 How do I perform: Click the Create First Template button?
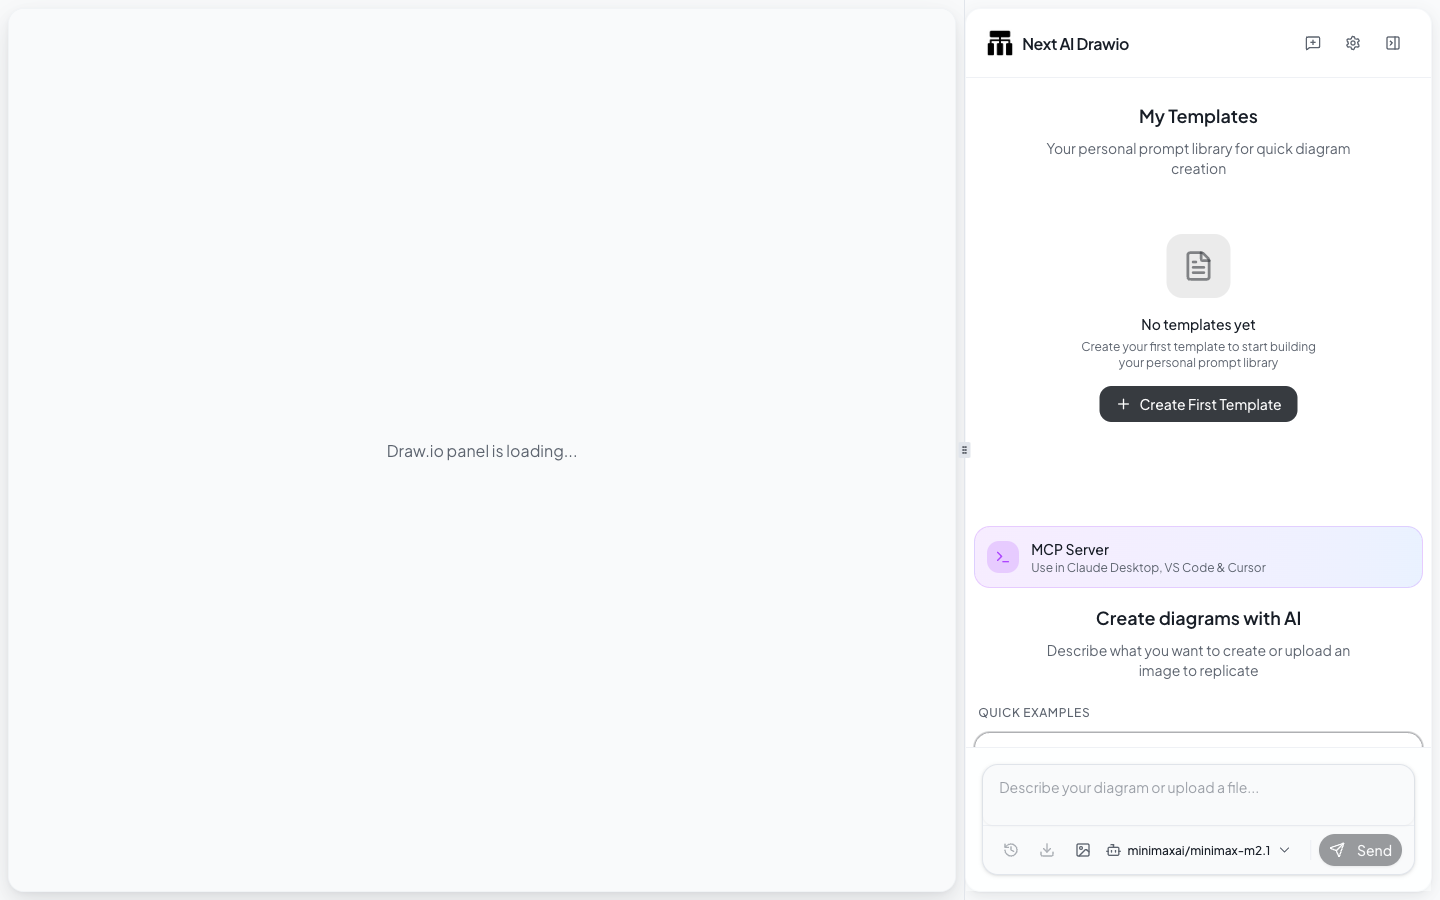point(1198,404)
